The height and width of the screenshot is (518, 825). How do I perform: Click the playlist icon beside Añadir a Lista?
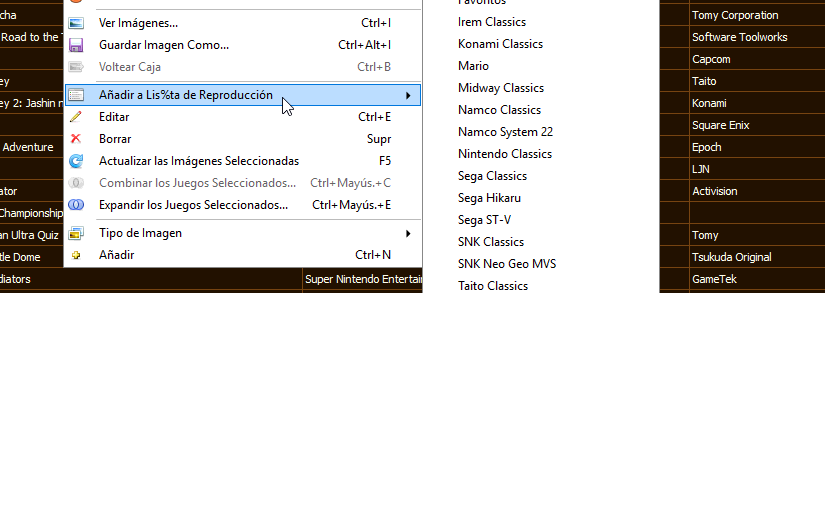click(x=76, y=95)
